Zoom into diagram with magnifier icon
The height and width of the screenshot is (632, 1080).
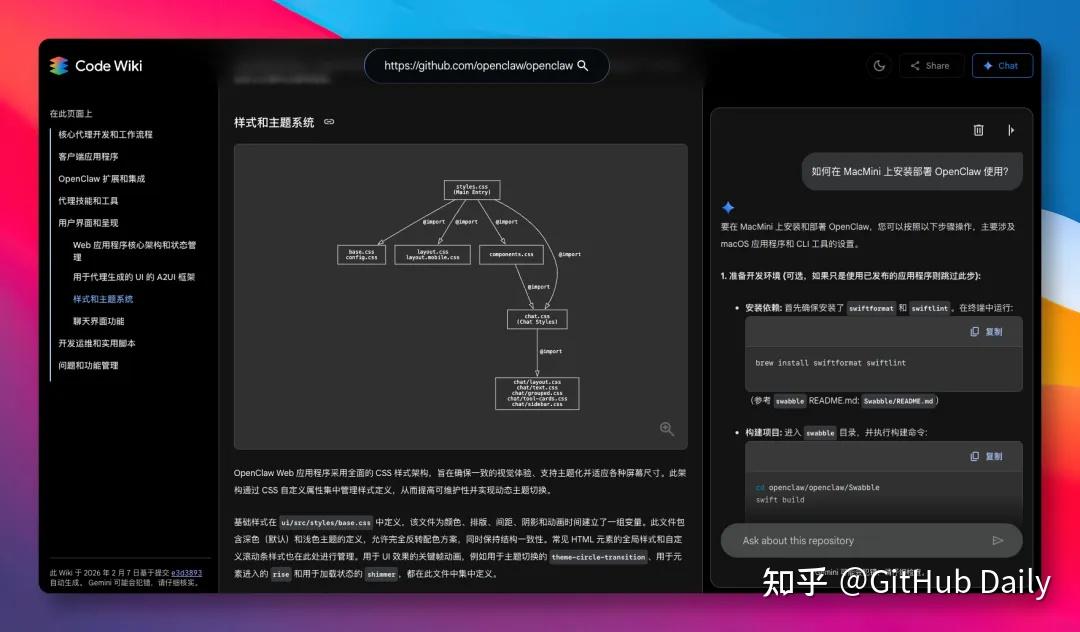point(667,429)
